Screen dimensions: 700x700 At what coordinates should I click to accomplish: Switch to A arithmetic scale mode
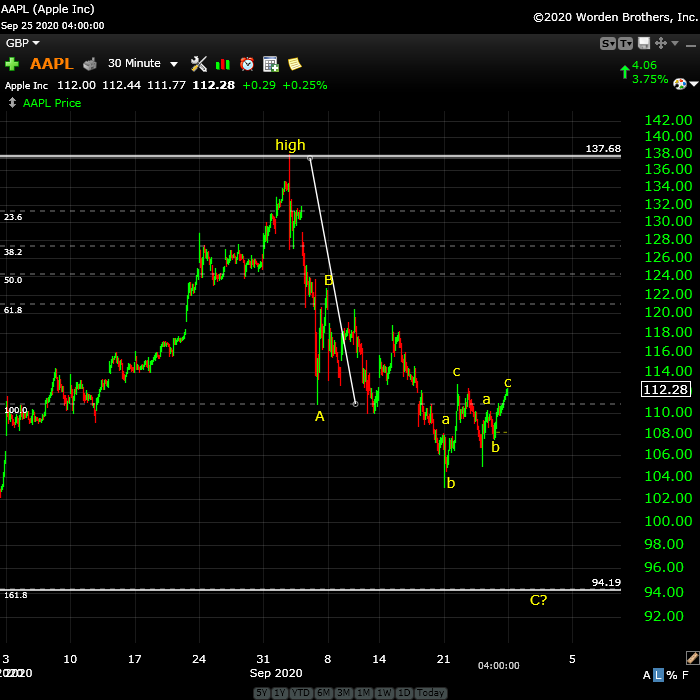(646, 675)
